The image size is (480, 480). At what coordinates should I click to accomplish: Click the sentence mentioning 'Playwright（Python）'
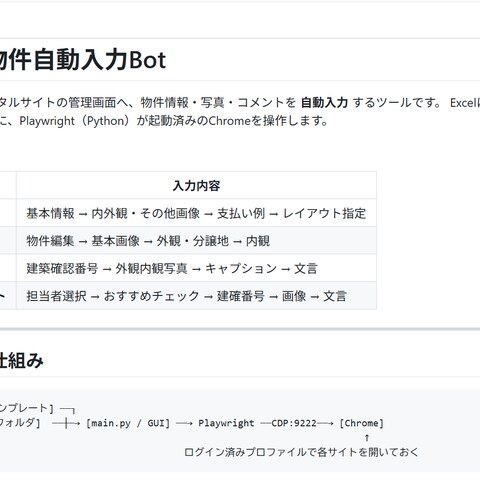(164, 121)
